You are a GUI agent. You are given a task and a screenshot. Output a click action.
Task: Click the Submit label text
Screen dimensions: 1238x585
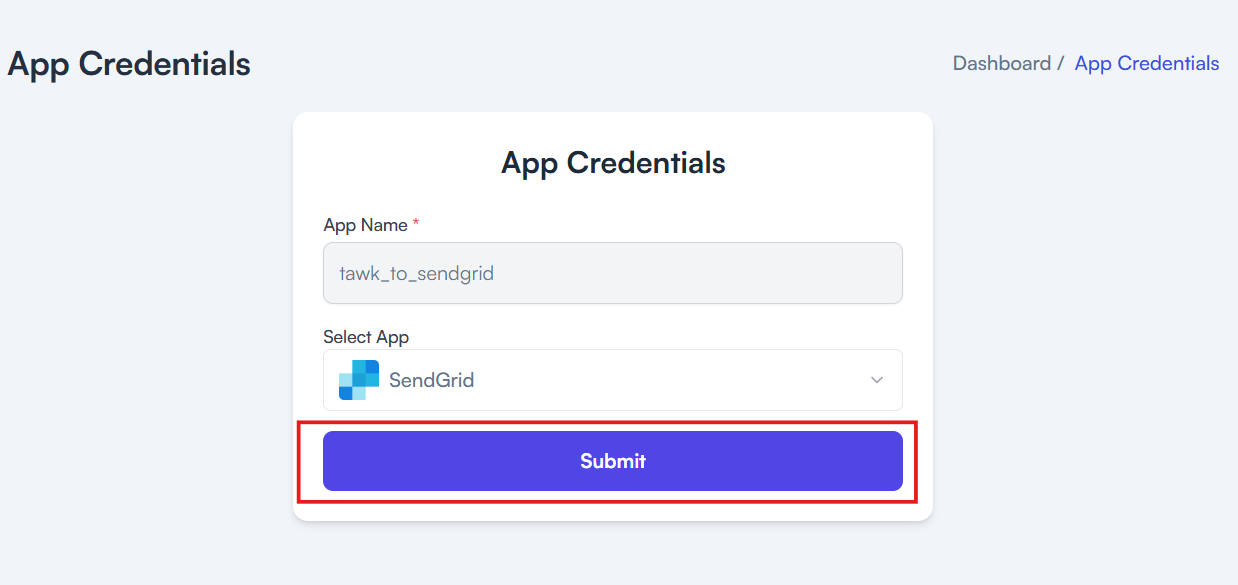pyautogui.click(x=613, y=461)
